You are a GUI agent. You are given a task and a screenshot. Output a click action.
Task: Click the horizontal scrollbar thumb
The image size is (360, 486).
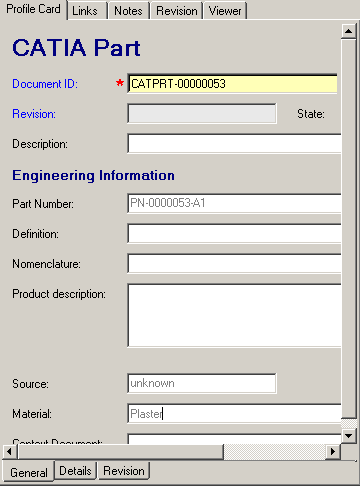coord(121,452)
